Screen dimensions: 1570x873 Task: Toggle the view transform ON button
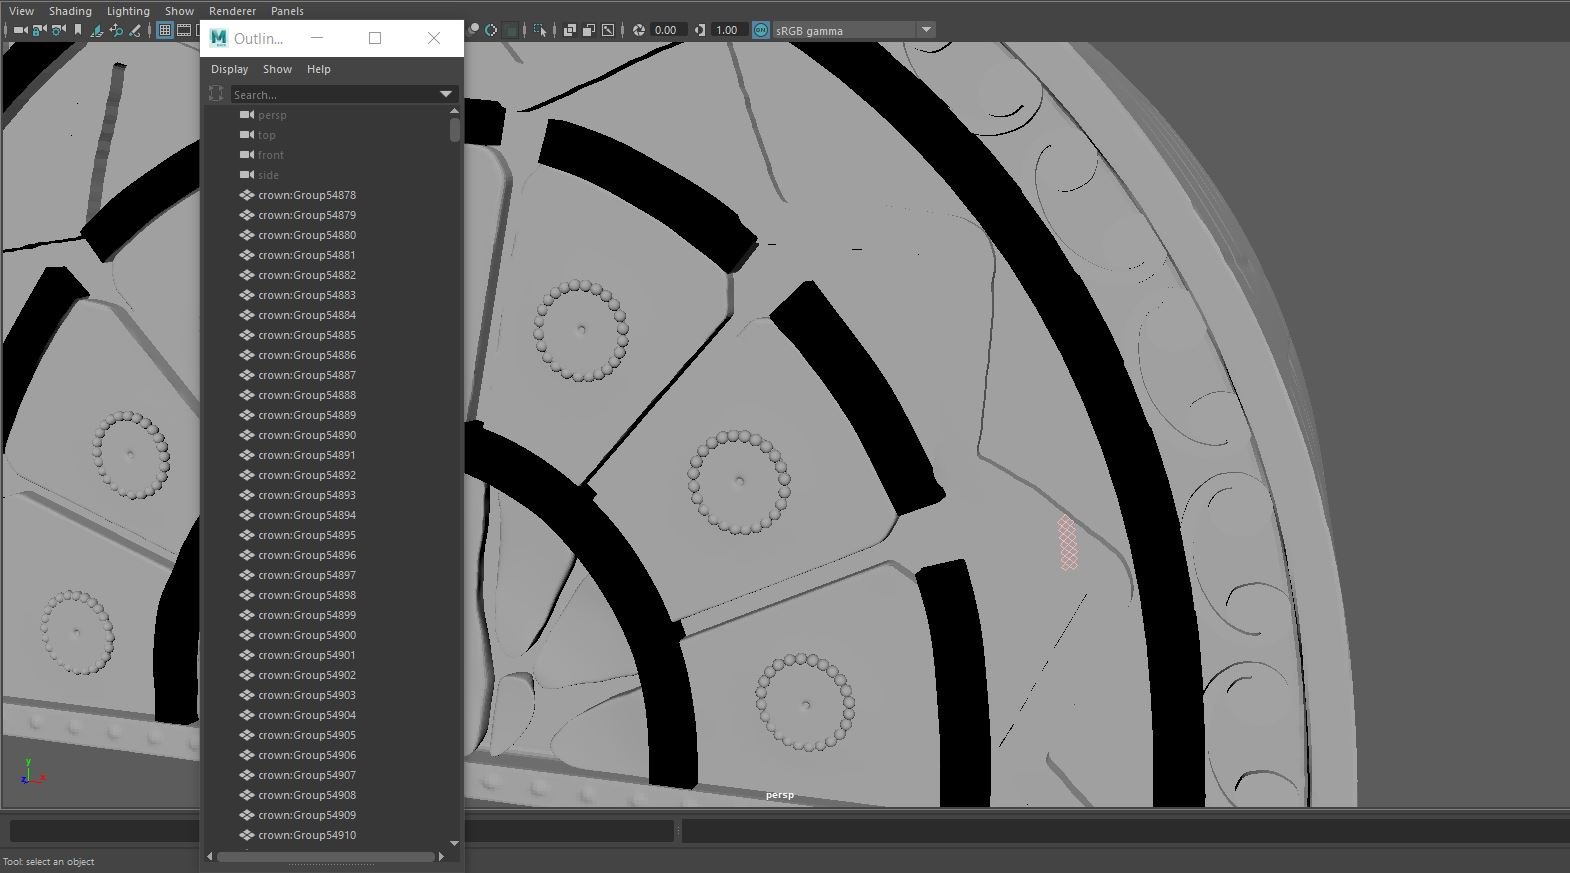[761, 30]
